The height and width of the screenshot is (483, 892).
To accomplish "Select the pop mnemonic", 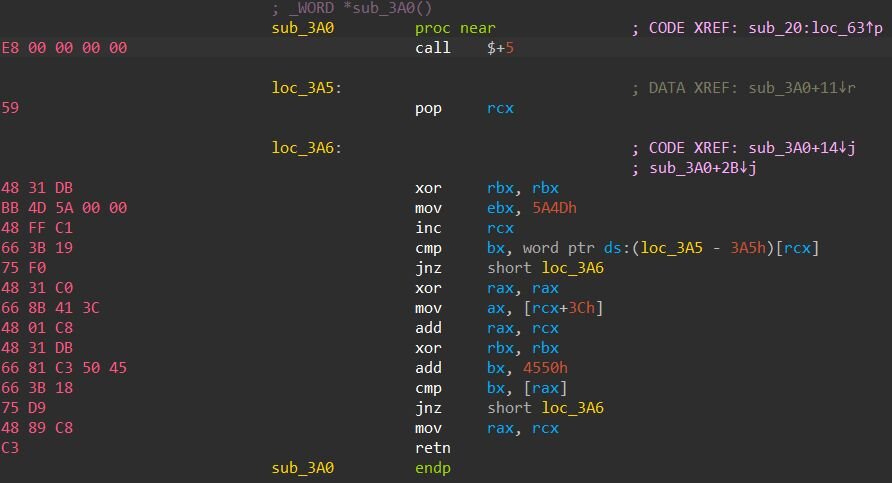I will (428, 108).
